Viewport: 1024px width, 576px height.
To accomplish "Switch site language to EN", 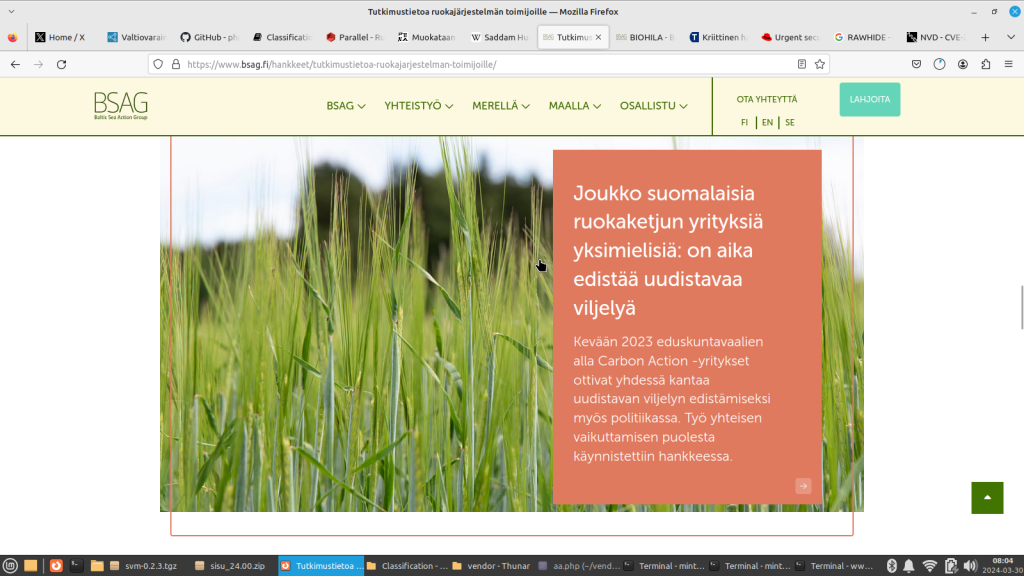I will point(767,123).
